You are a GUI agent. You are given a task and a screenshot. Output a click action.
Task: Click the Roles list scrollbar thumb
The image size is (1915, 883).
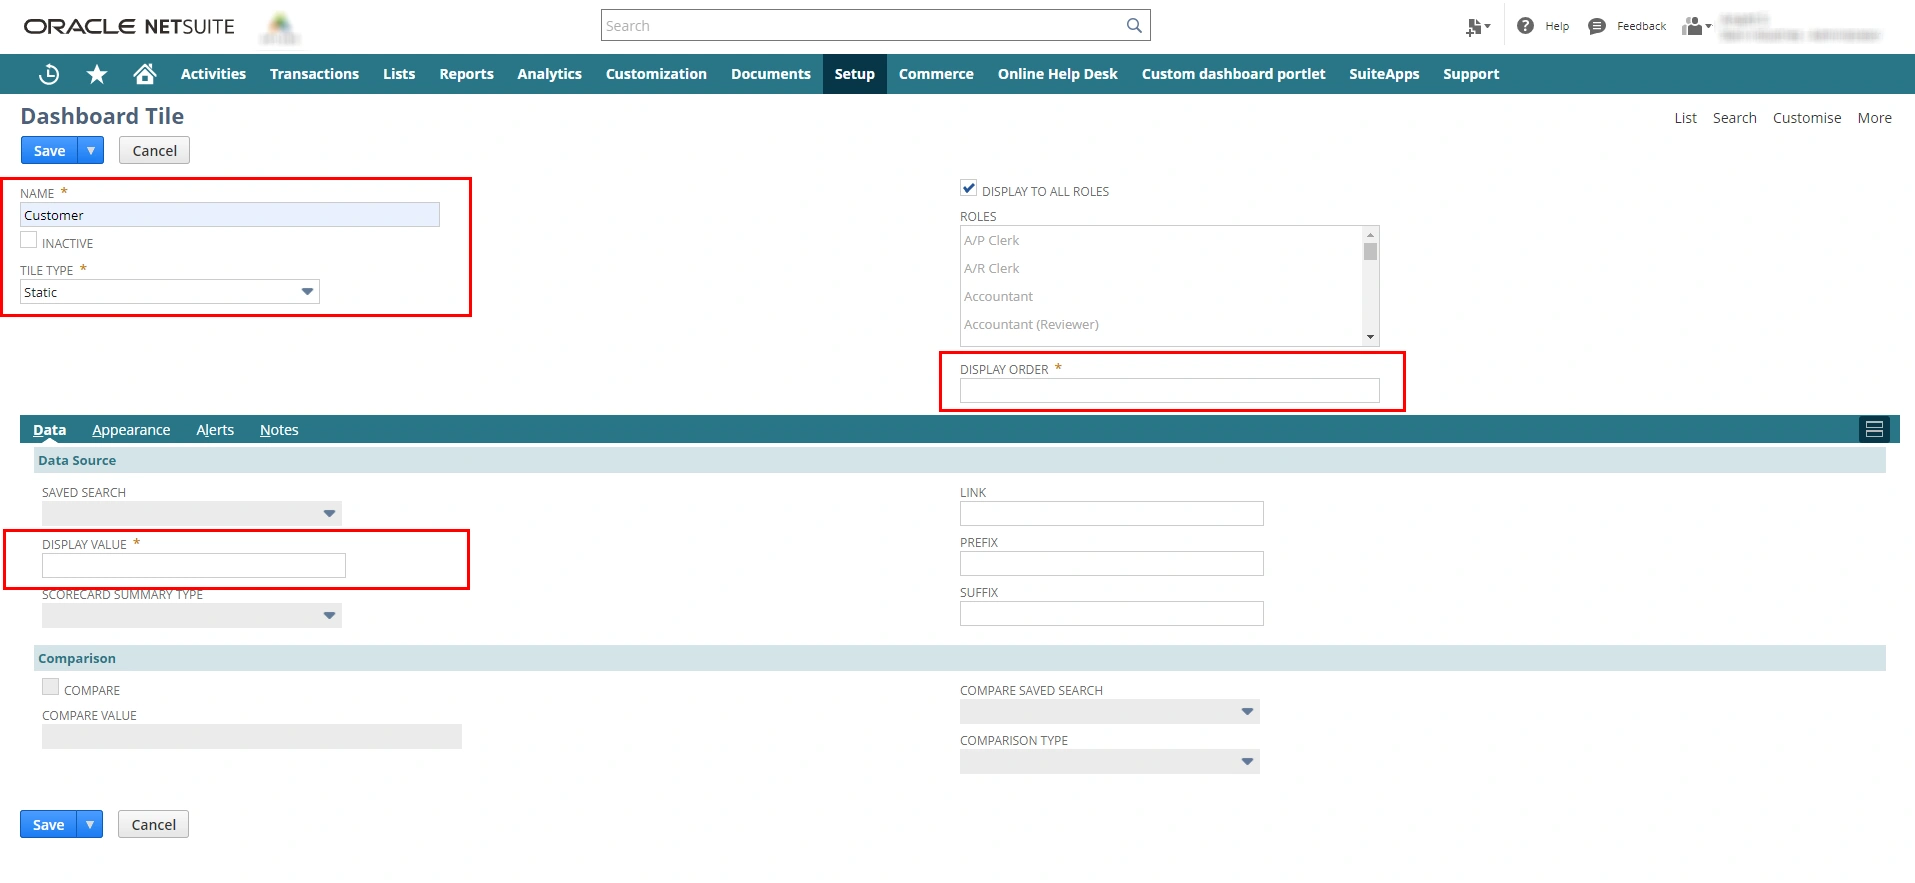click(1370, 251)
